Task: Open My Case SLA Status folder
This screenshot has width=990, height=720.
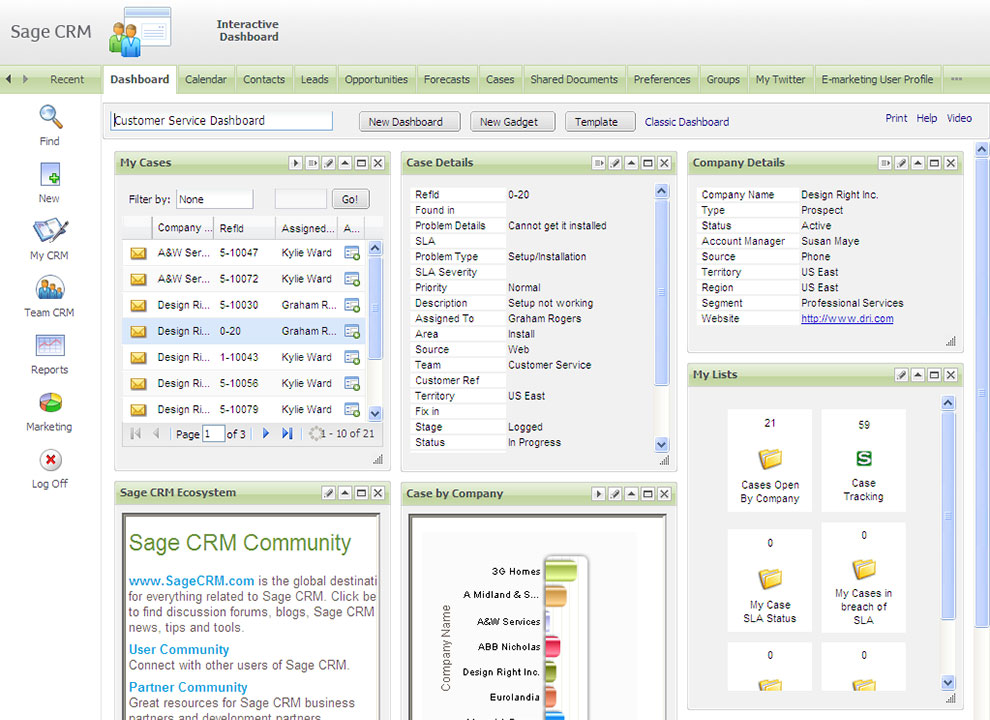Action: click(x=770, y=579)
